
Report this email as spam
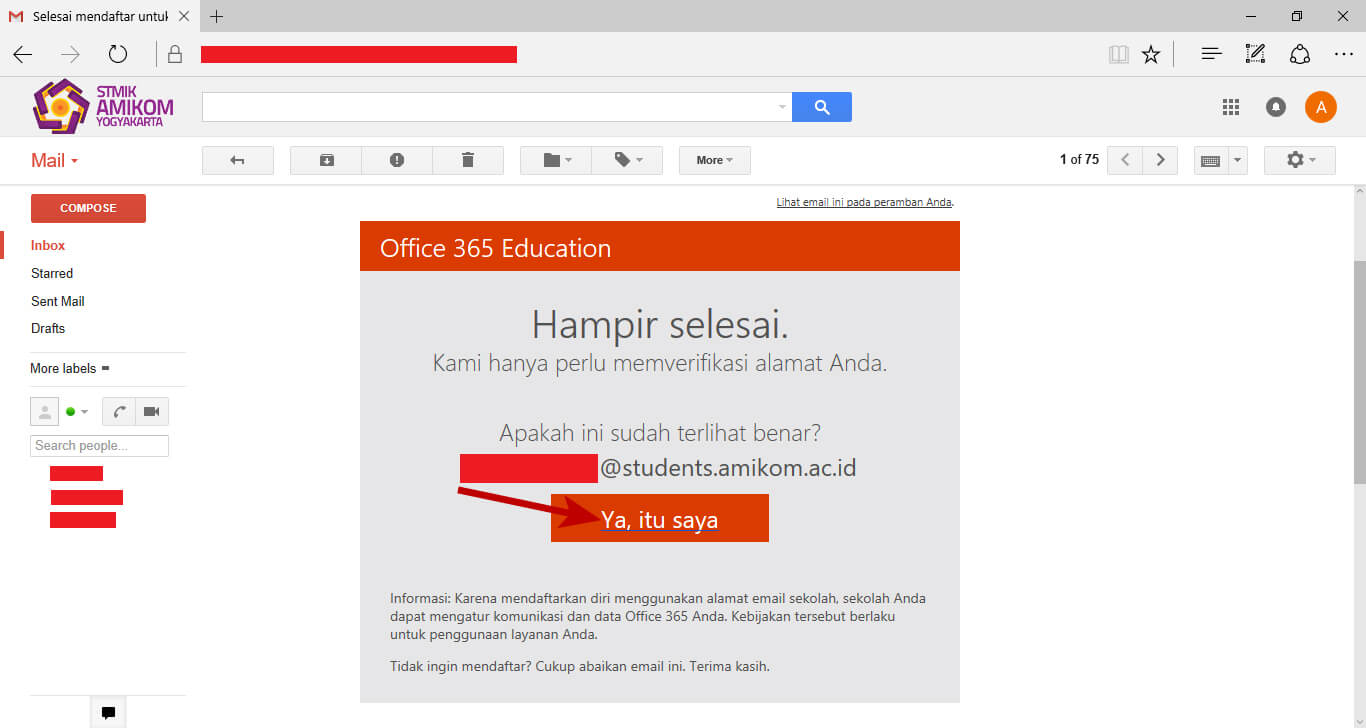397,160
